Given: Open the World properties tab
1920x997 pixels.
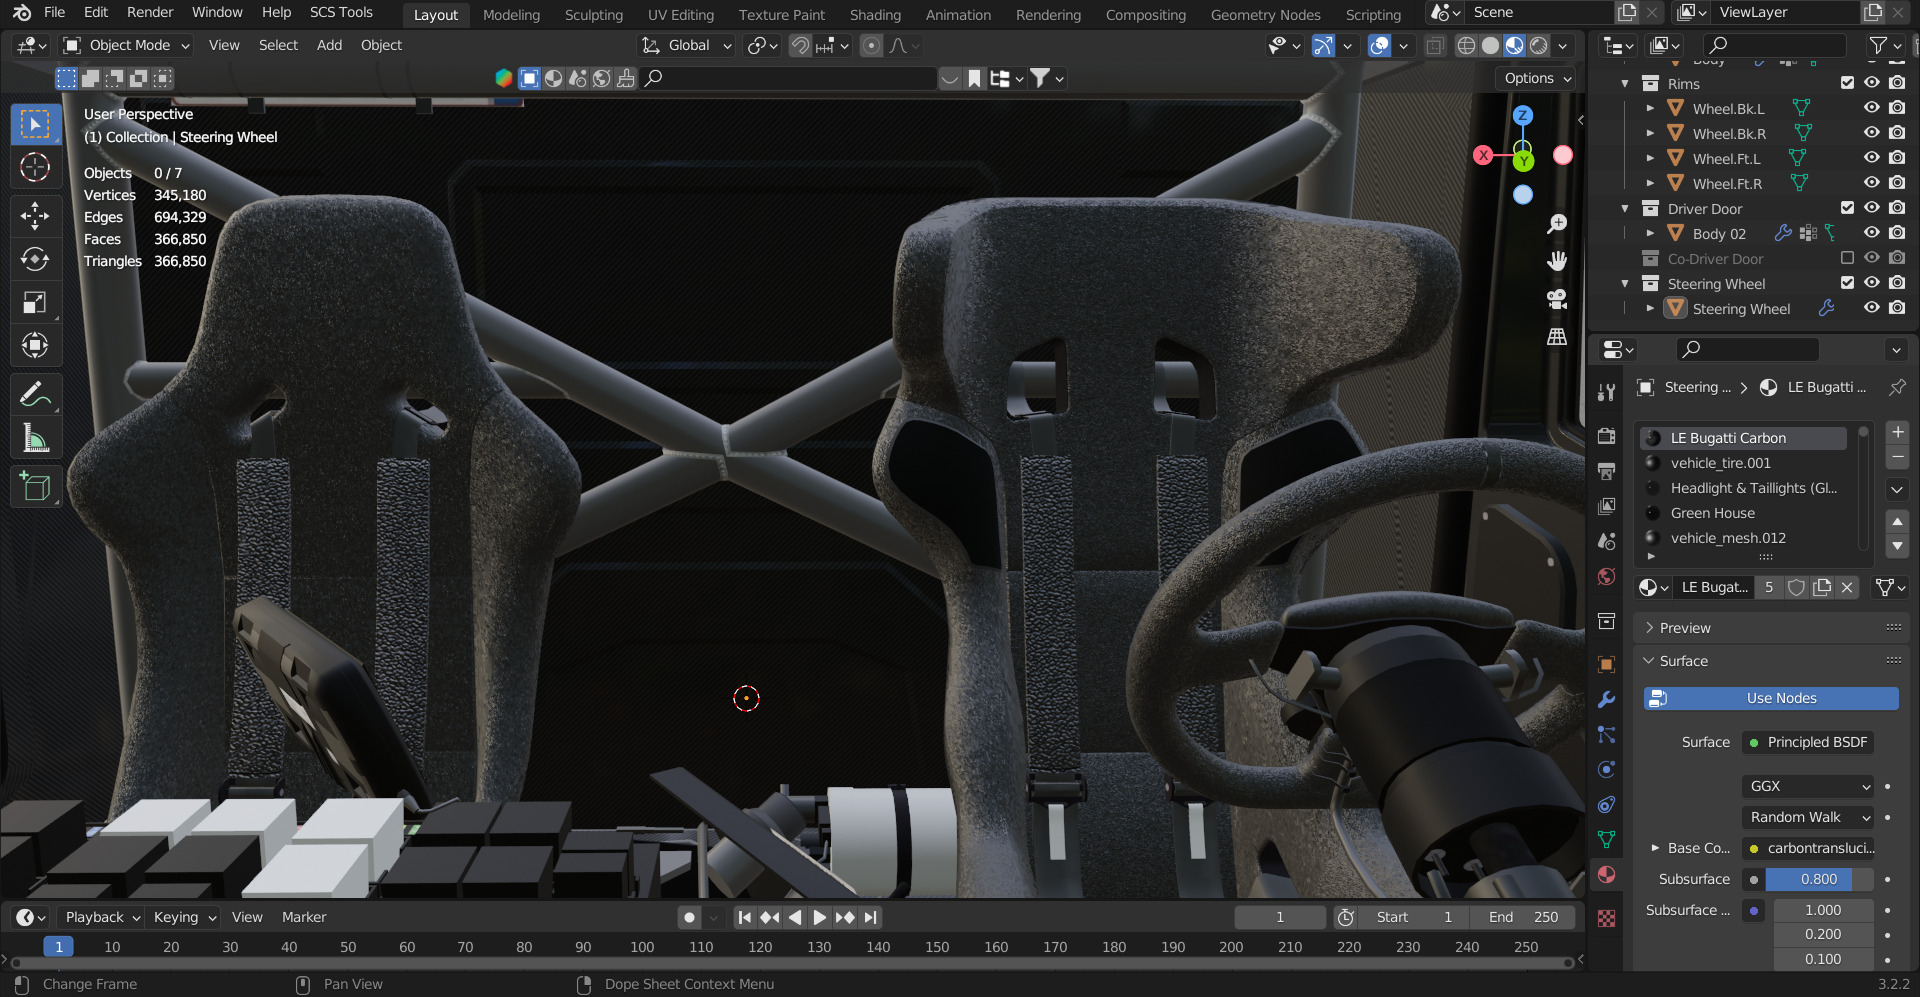Looking at the screenshot, I should point(1607,576).
